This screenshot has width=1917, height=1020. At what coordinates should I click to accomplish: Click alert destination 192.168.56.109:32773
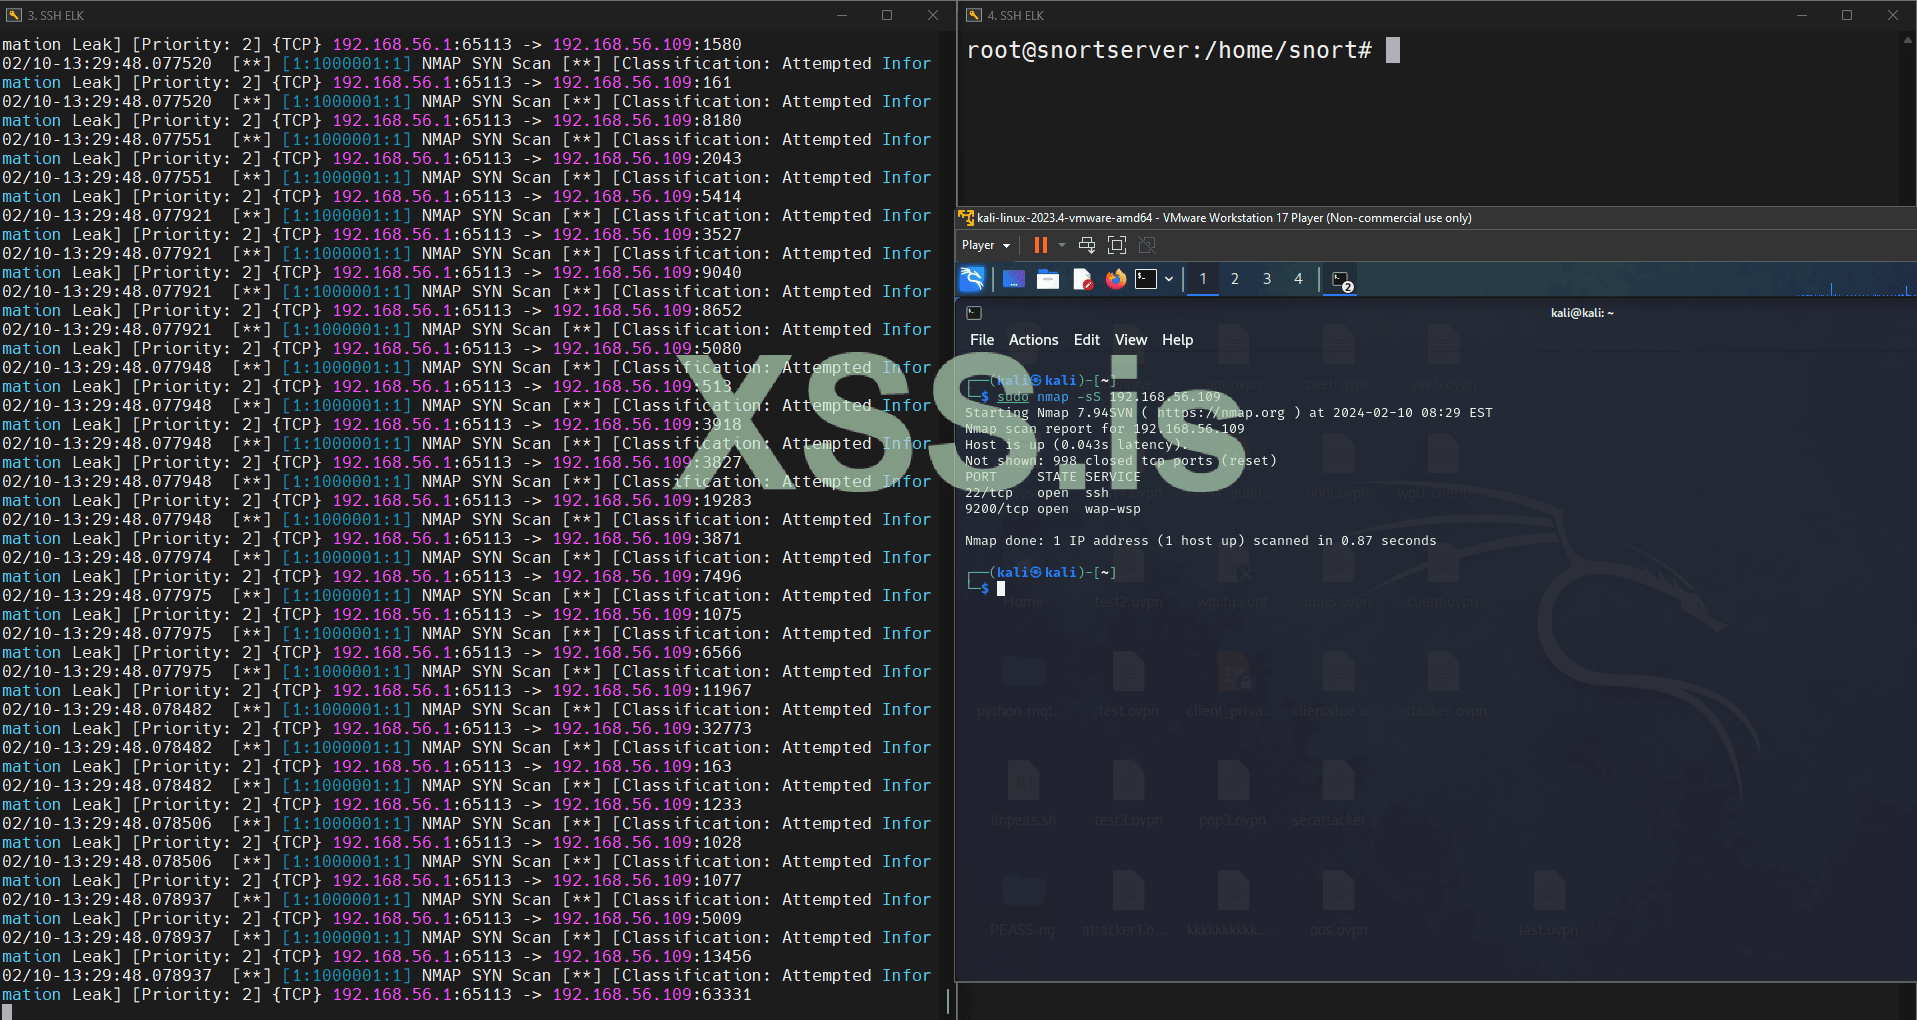click(x=652, y=728)
